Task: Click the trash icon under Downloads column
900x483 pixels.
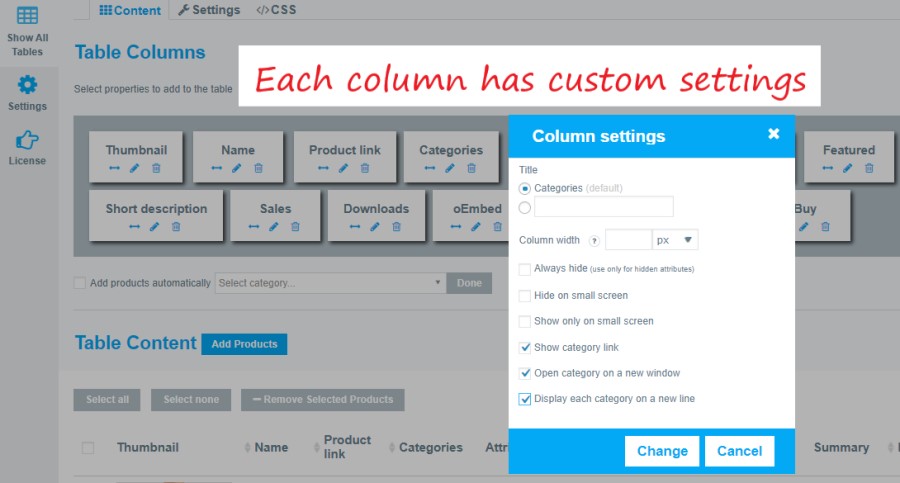Action: tap(396, 227)
